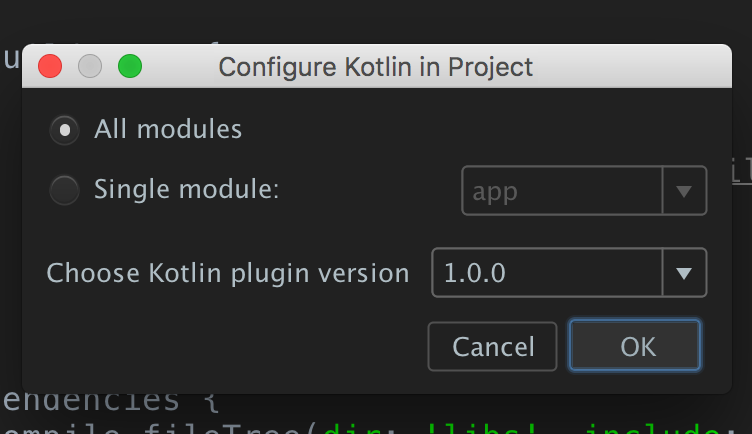Open the 'app' module combo box
This screenshot has width=752, height=434.
tap(562, 191)
